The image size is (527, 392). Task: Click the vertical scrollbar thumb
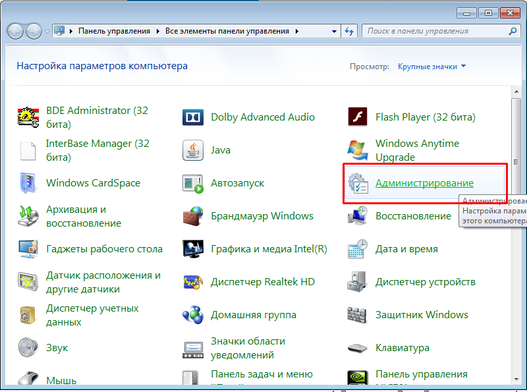516,162
